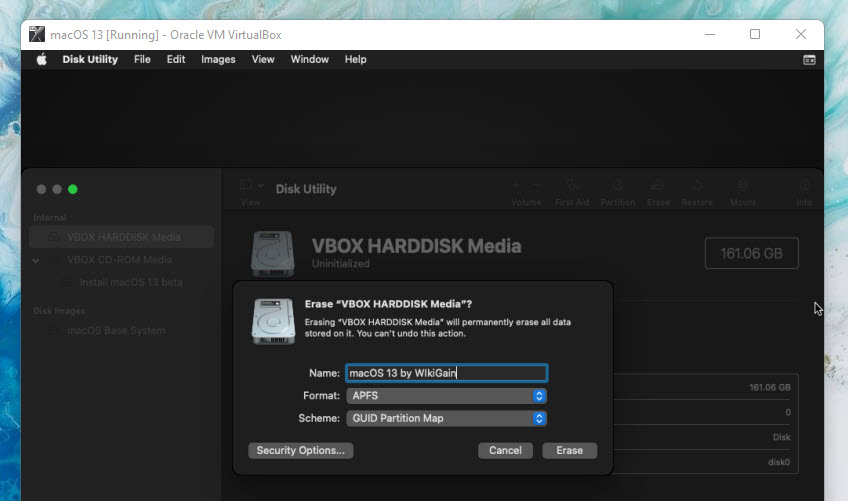848x501 pixels.
Task: Click the VBOX HARDDISK Media heading text
Action: click(x=416, y=246)
